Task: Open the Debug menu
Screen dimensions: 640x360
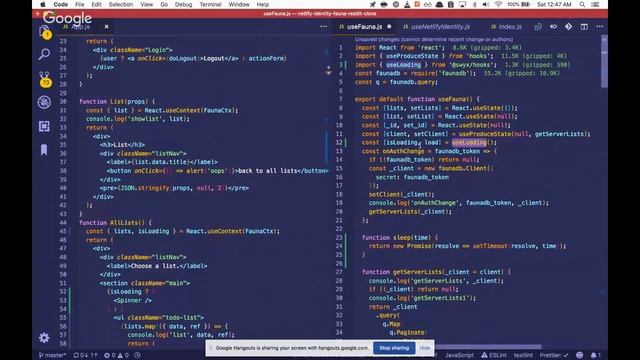Action: (183, 4)
